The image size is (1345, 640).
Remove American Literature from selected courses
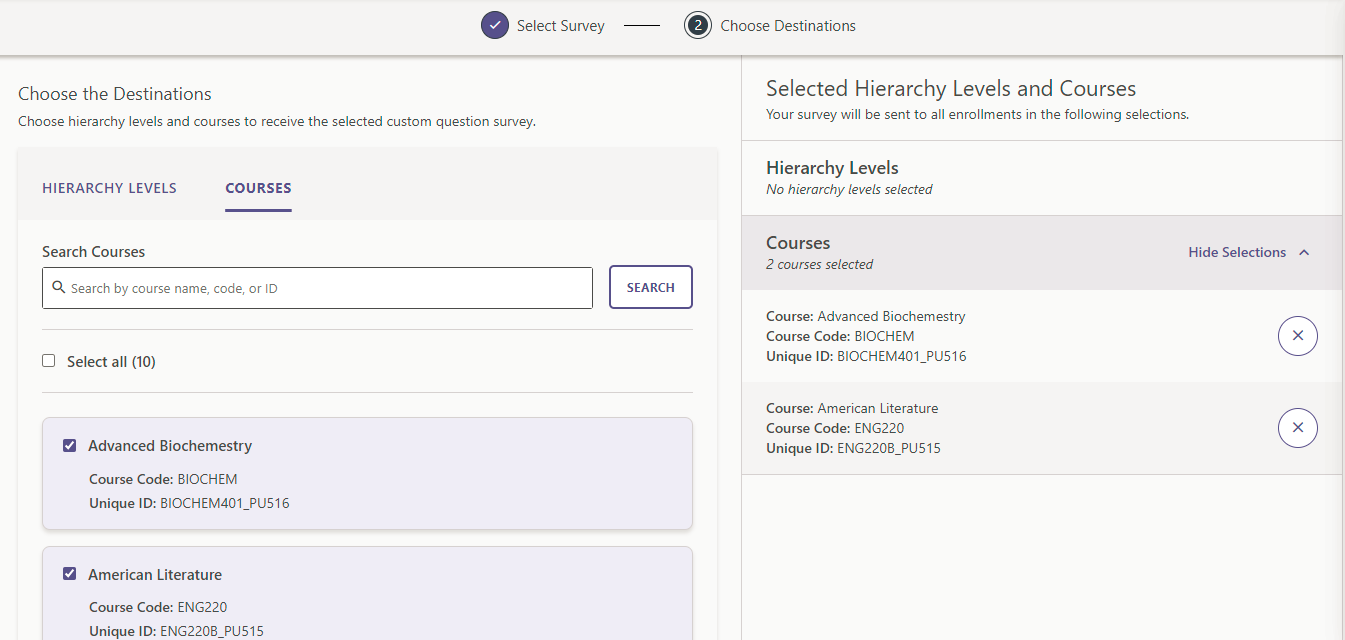point(1298,428)
